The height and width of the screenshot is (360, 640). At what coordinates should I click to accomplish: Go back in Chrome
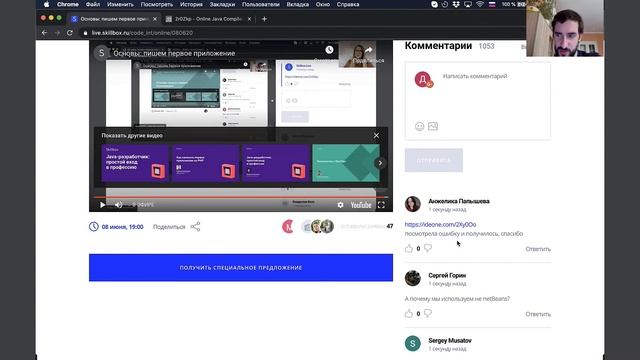click(44, 33)
